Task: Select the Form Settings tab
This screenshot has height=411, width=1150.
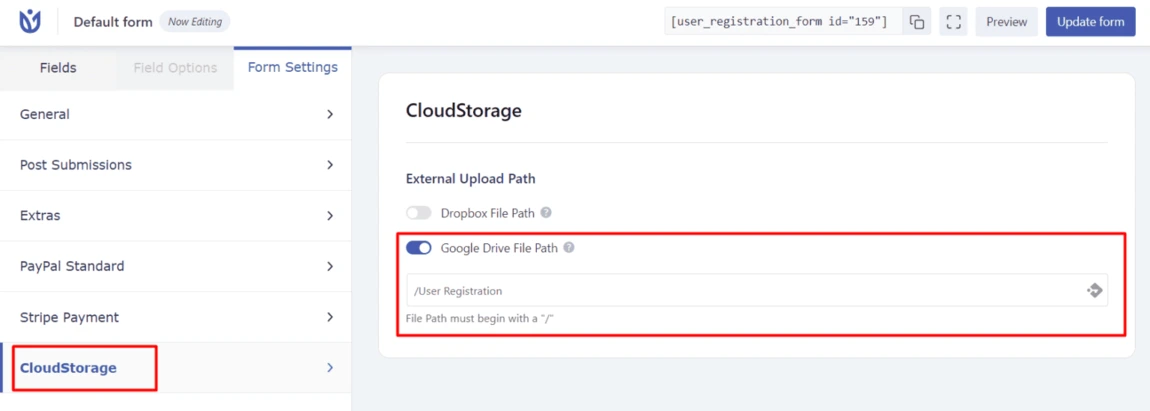Action: coord(293,68)
